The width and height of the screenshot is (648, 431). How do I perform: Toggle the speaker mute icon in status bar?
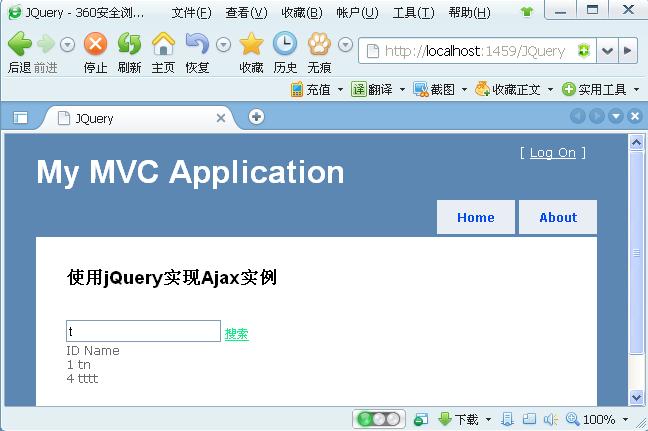coord(550,419)
